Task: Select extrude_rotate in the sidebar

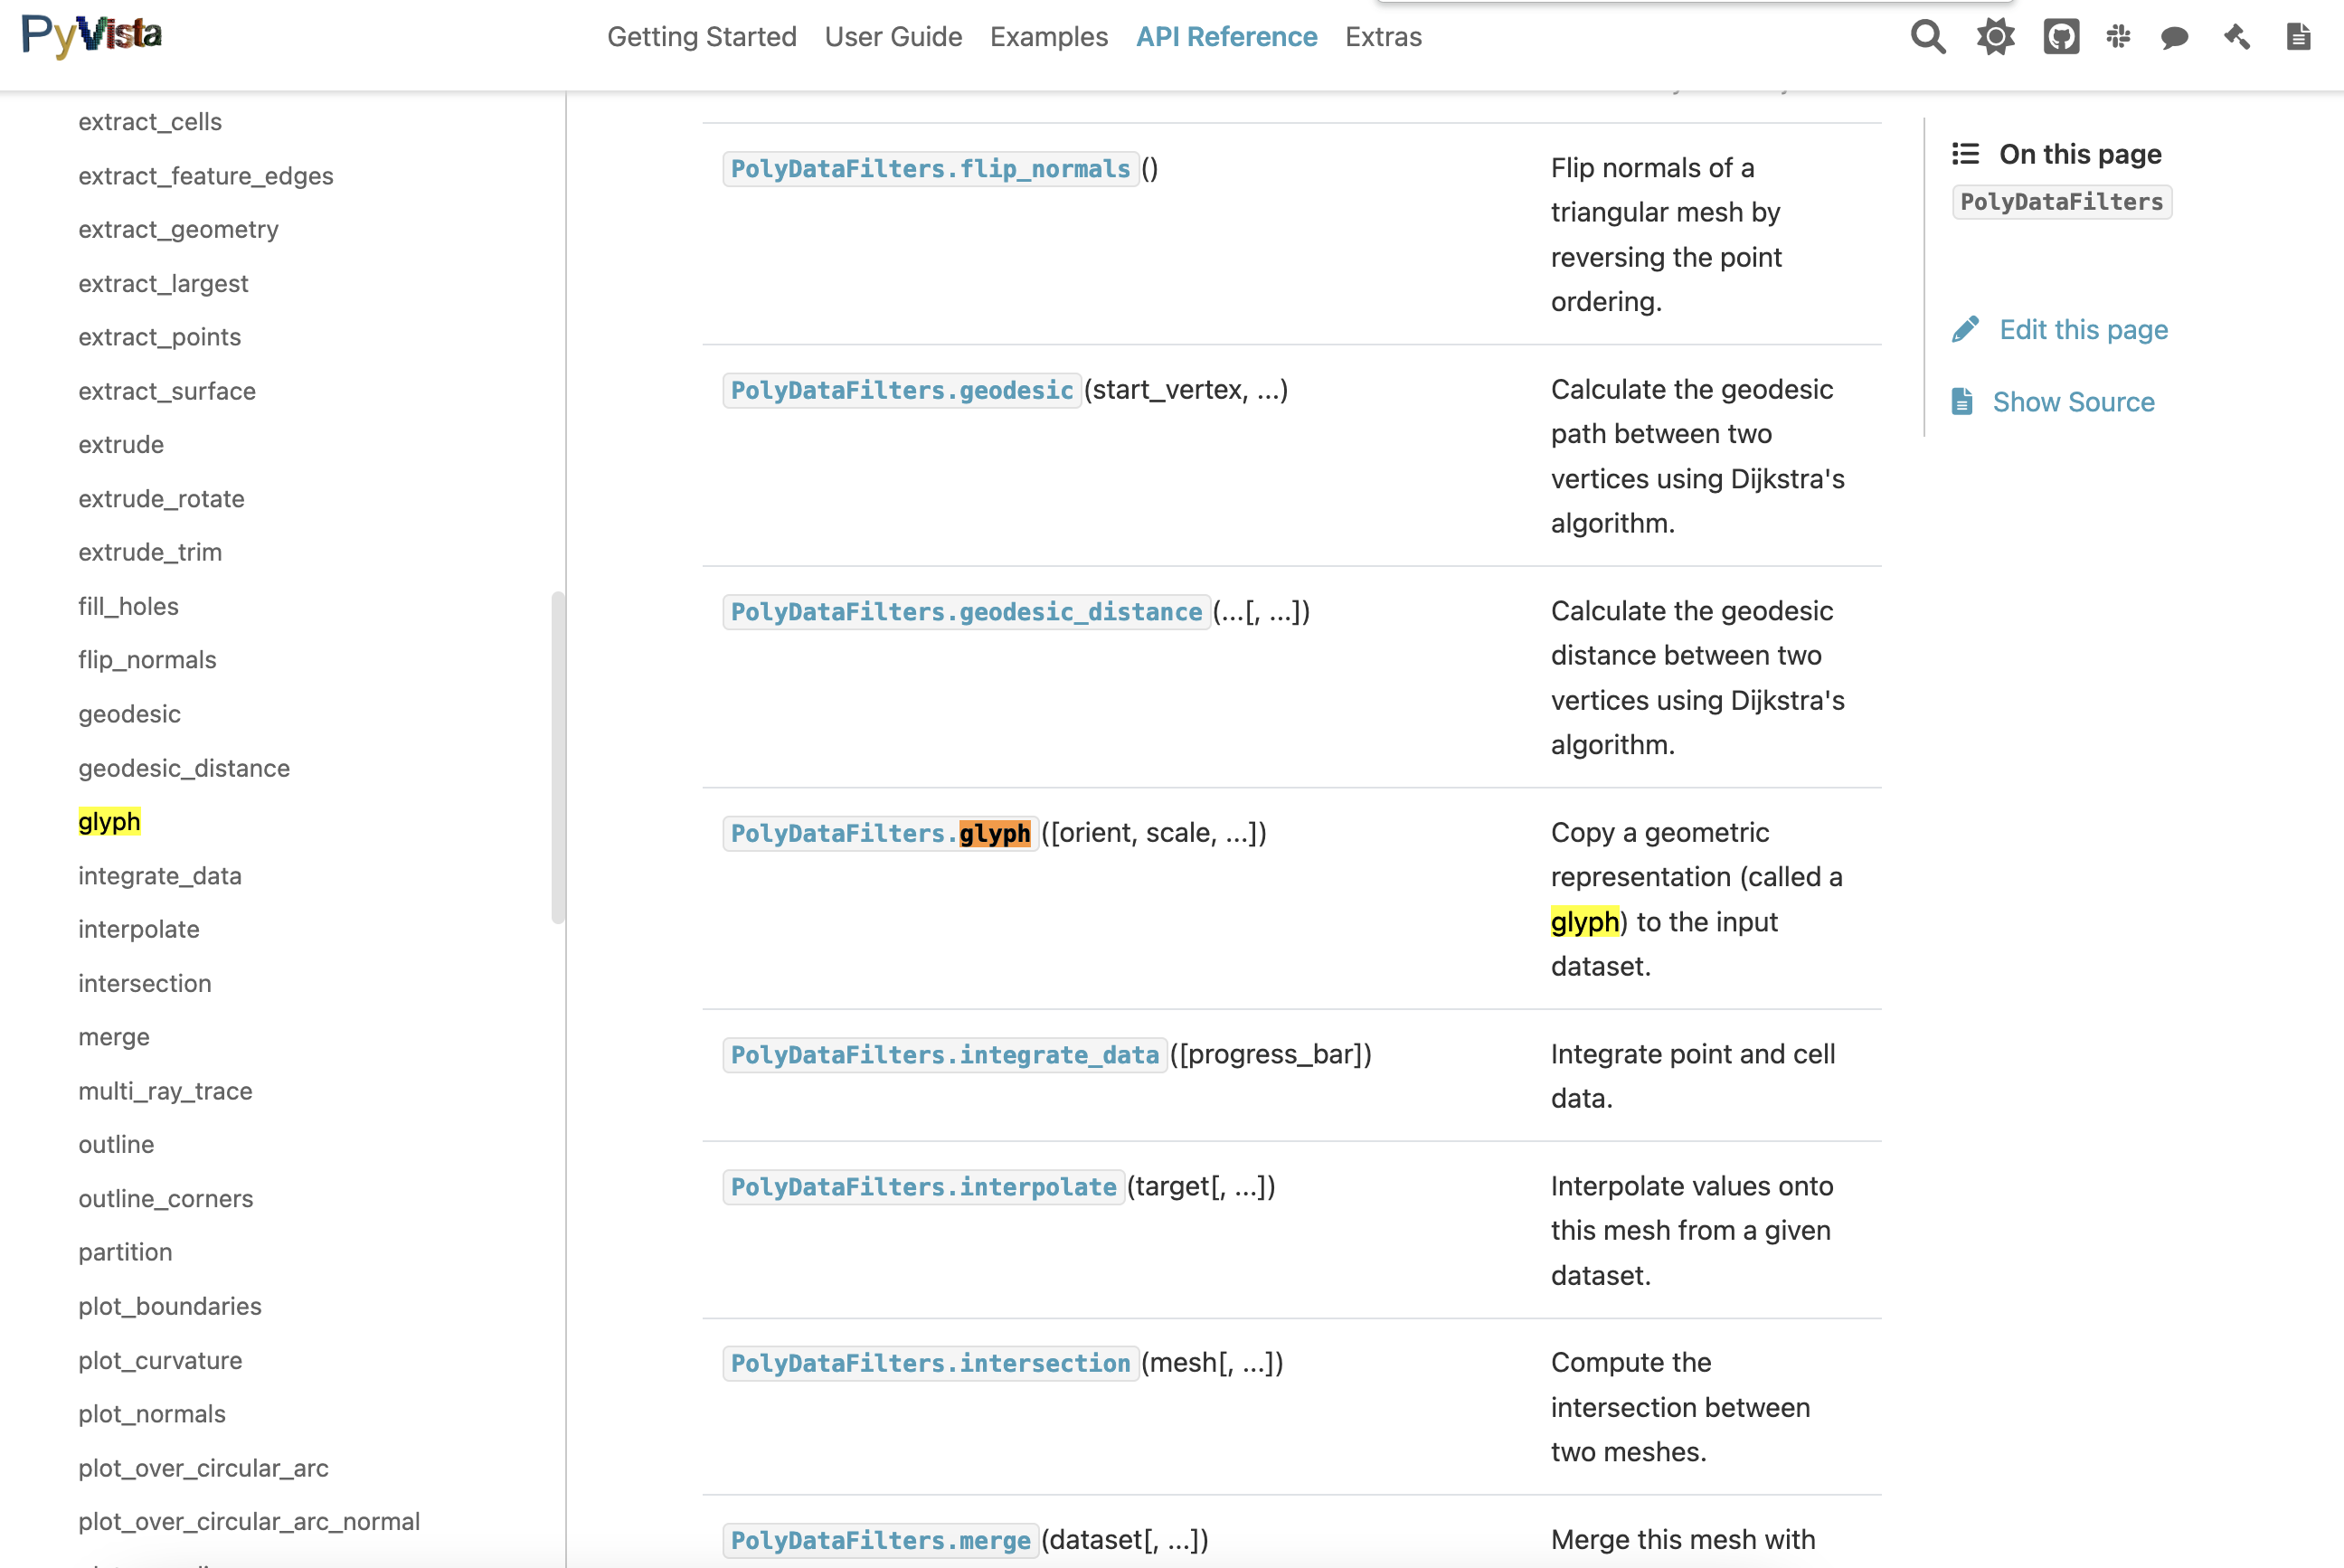Action: (x=161, y=499)
